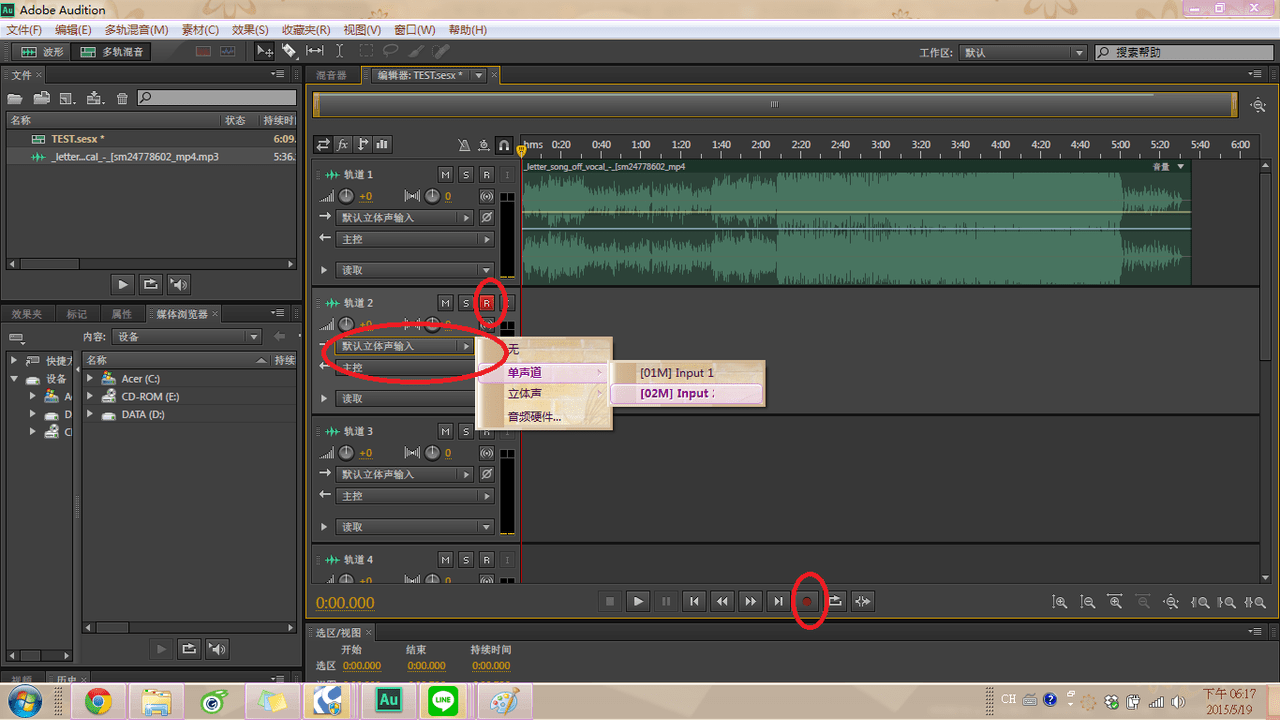
Task: Open Google Chrome from the taskbar
Action: click(x=98, y=702)
